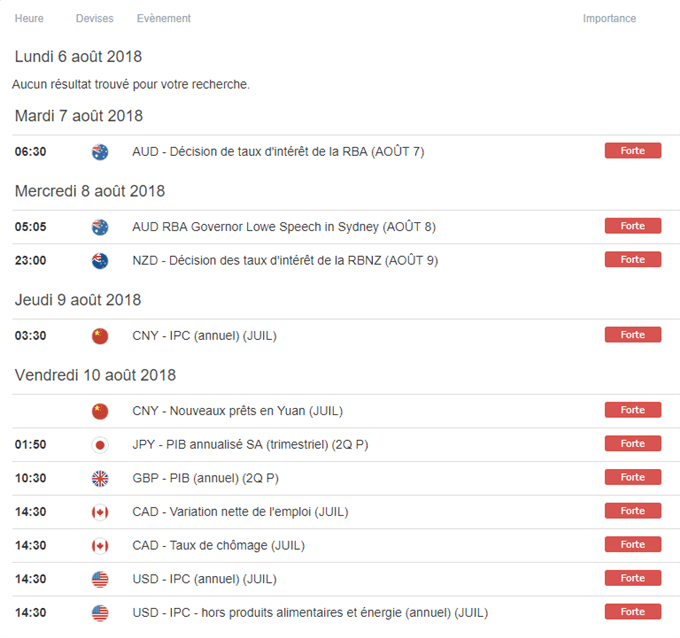Click the US flag on the USD IPC (annuel) row

pyautogui.click(x=100, y=579)
